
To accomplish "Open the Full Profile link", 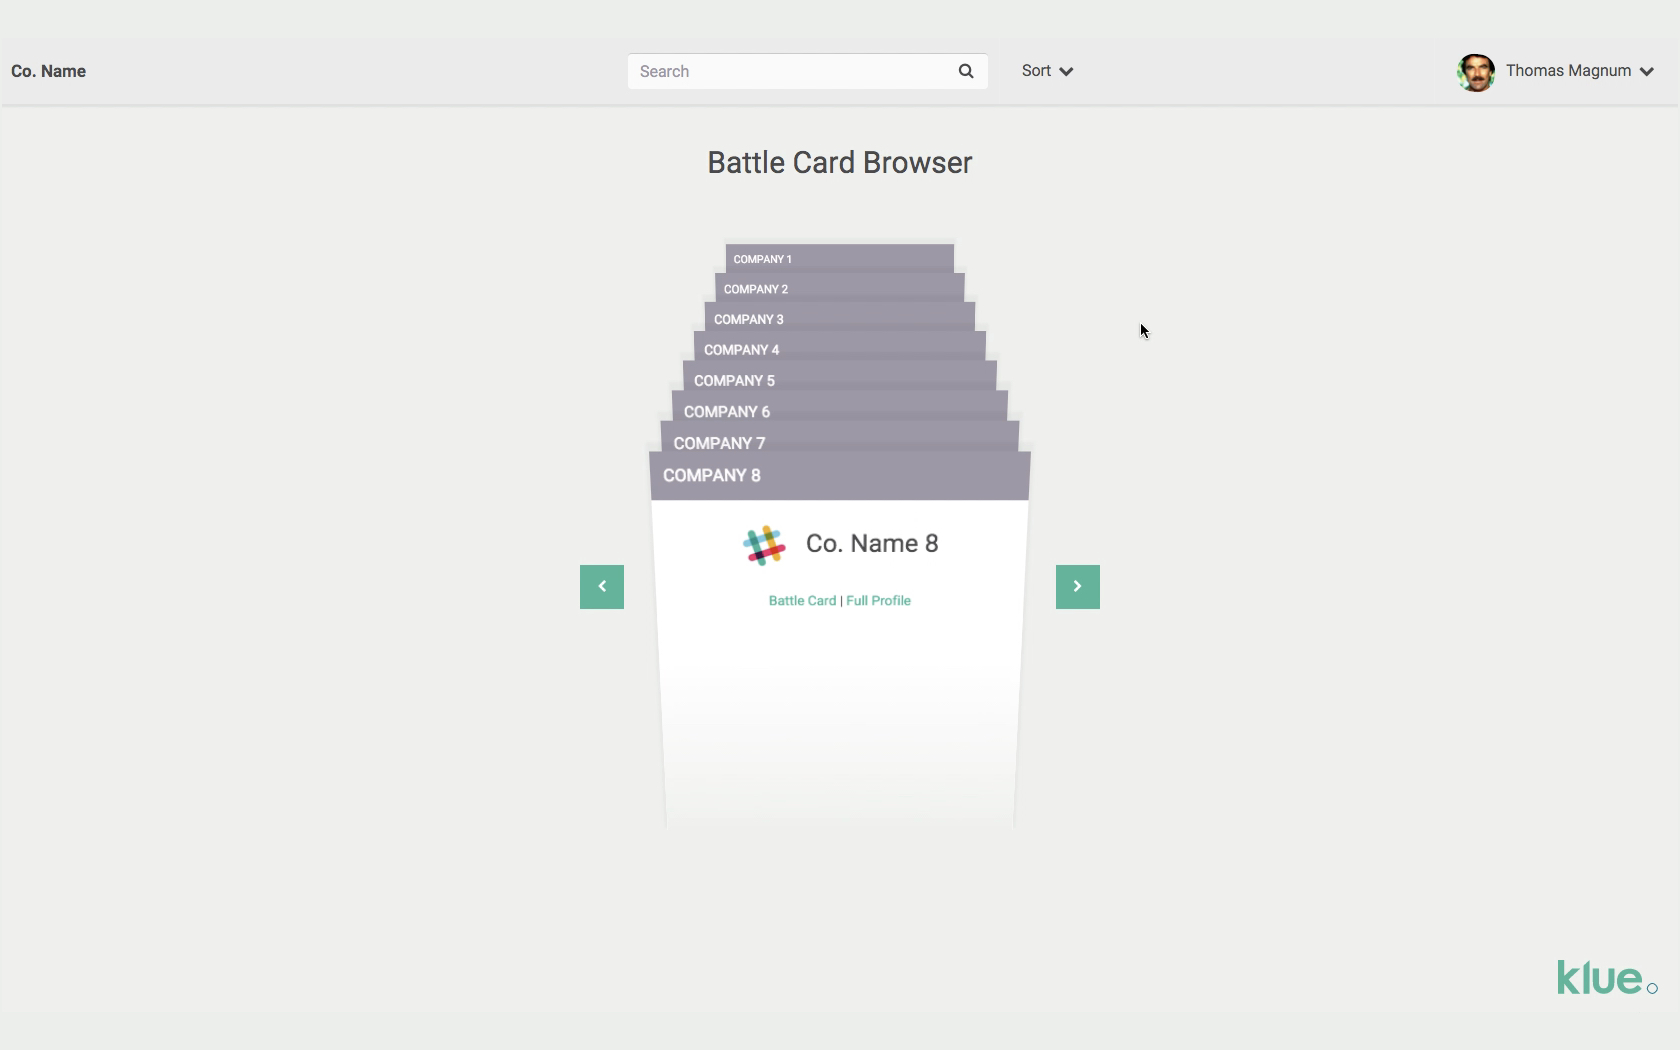I will (x=878, y=601).
